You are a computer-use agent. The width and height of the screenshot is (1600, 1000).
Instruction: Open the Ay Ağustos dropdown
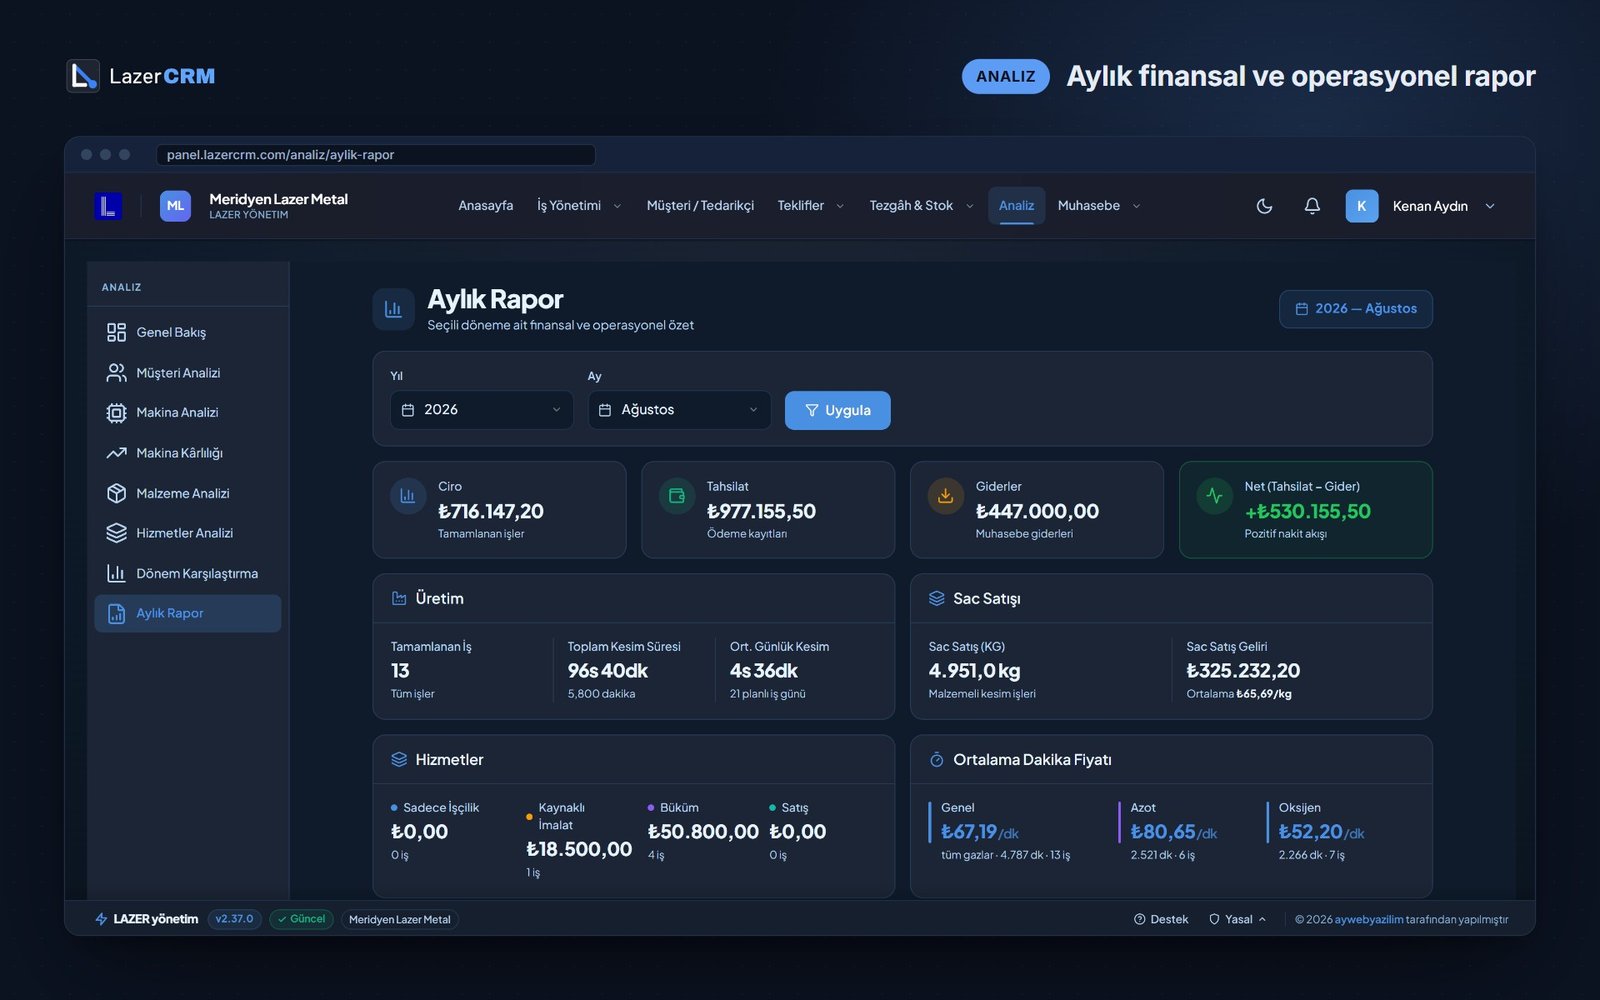tap(679, 410)
